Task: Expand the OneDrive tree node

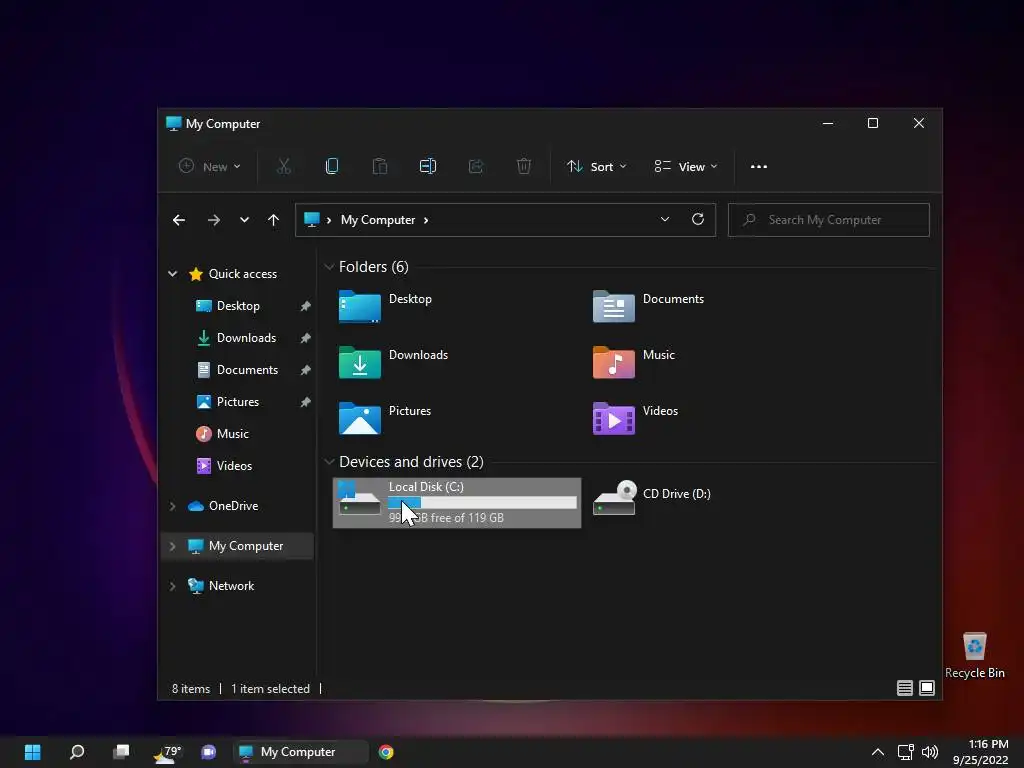Action: (172, 506)
